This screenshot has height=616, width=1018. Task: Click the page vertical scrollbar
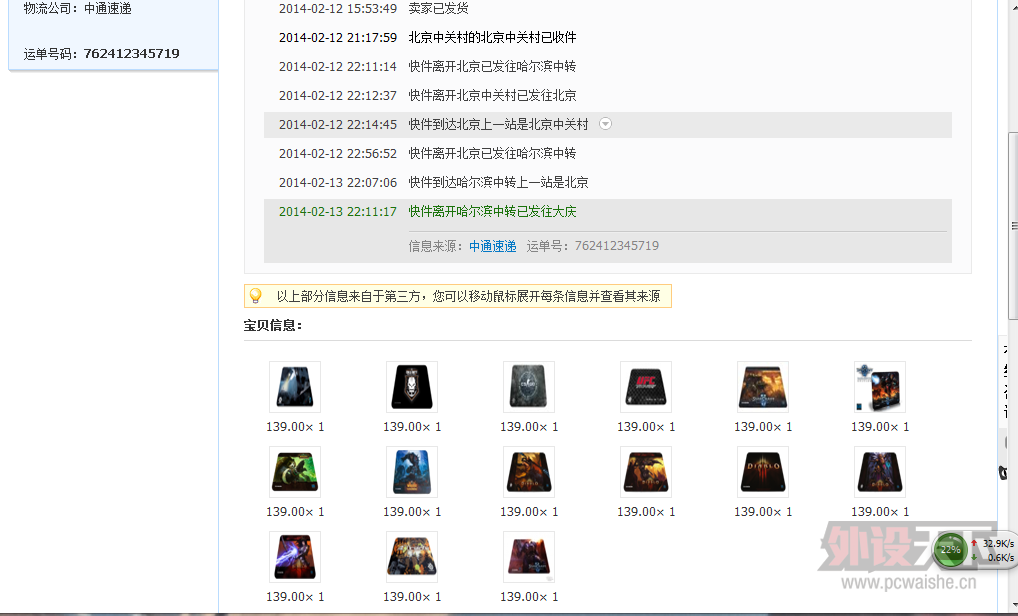click(1013, 226)
